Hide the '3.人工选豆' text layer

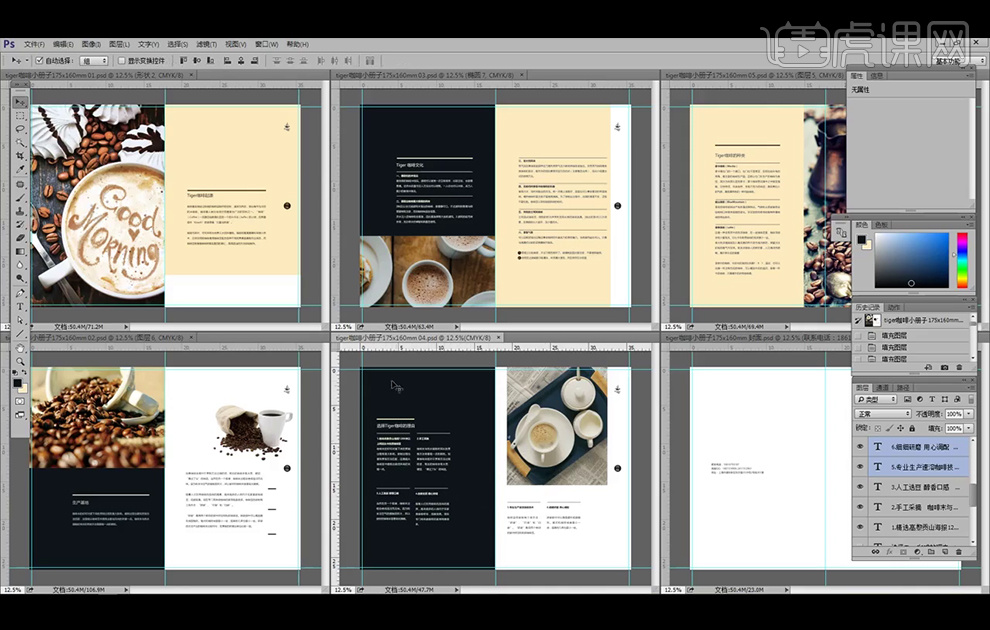click(x=860, y=487)
